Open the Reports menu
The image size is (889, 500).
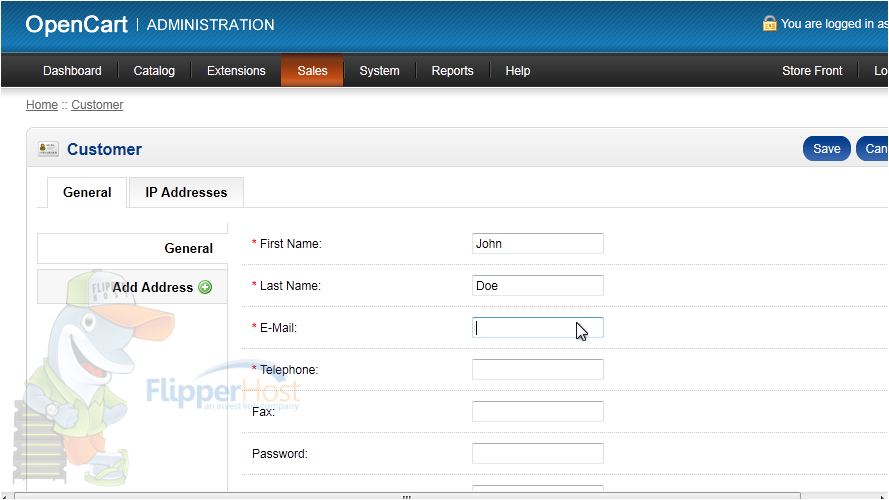(452, 71)
